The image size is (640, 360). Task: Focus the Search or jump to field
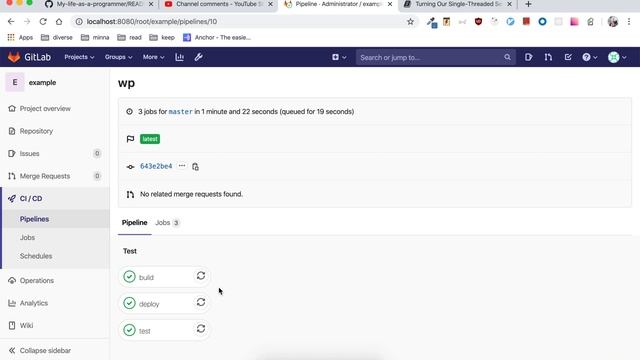pos(436,58)
